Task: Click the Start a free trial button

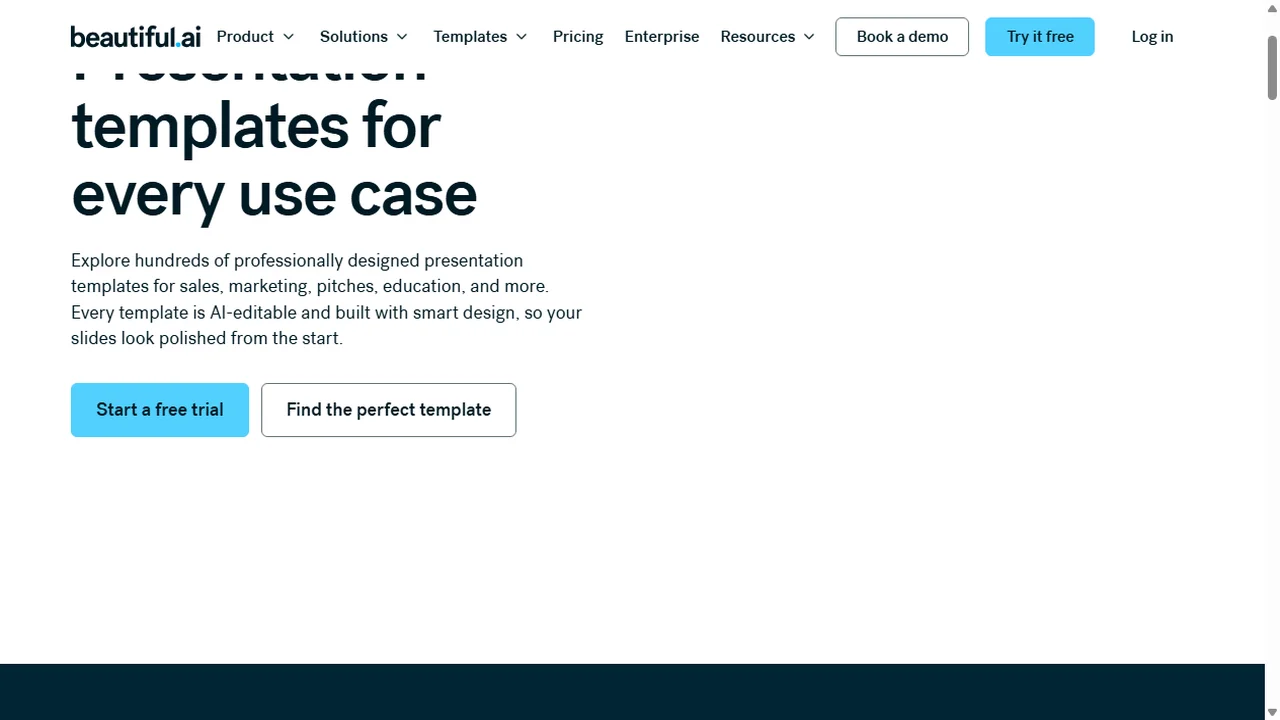Action: pos(160,410)
